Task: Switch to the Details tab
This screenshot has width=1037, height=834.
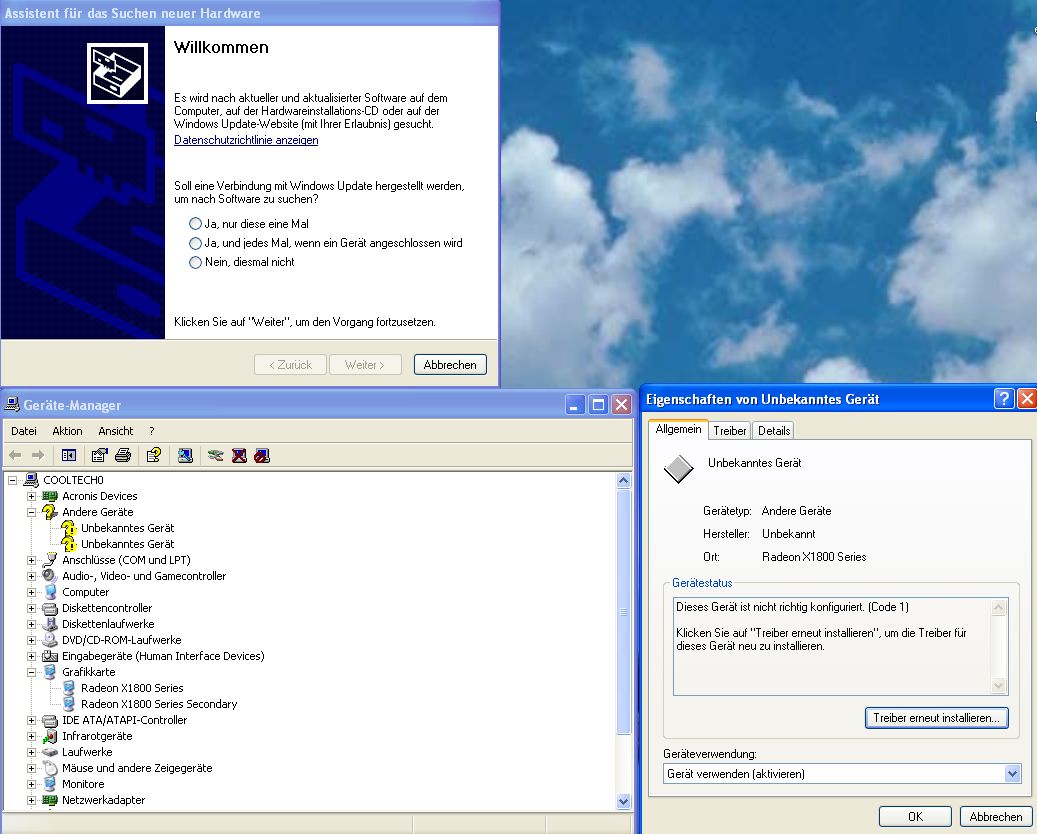Action: point(774,431)
